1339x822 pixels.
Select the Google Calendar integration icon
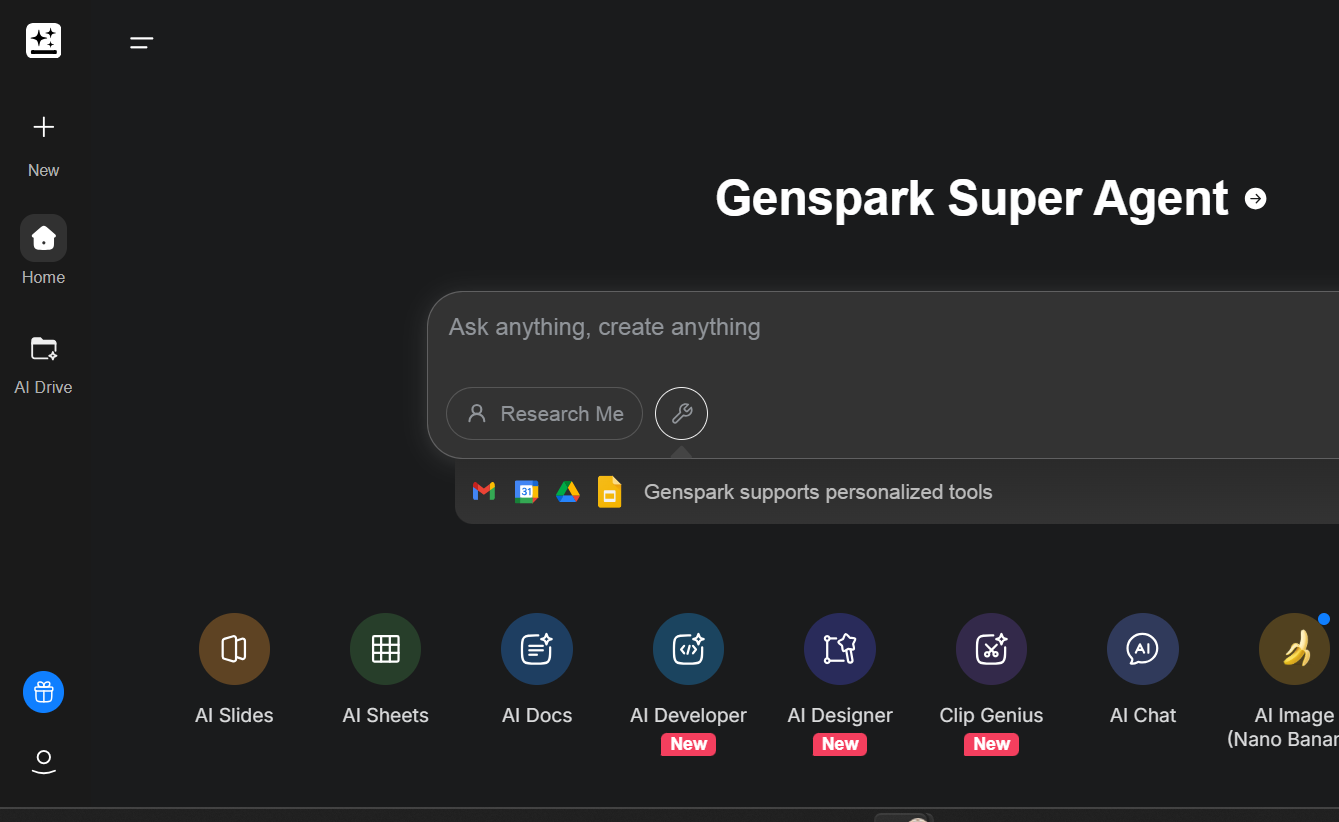526,492
